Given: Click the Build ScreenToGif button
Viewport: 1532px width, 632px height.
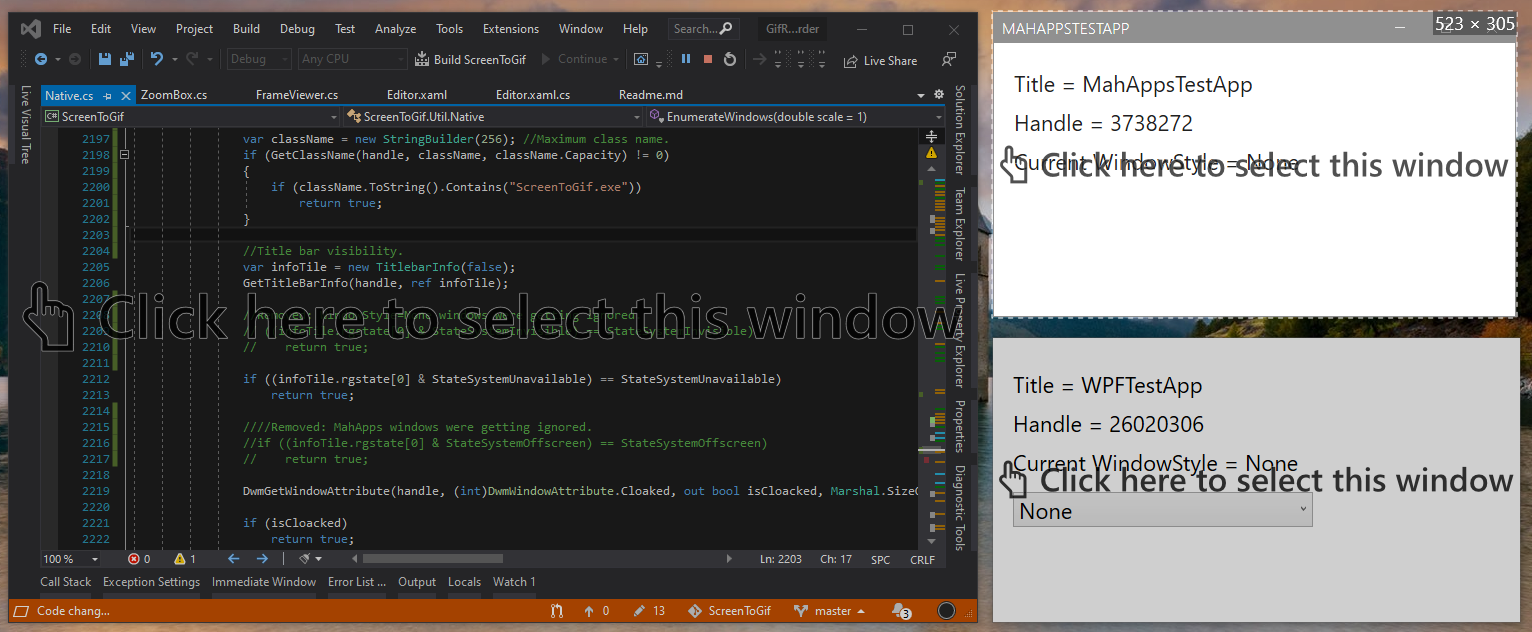Looking at the screenshot, I should [x=470, y=60].
